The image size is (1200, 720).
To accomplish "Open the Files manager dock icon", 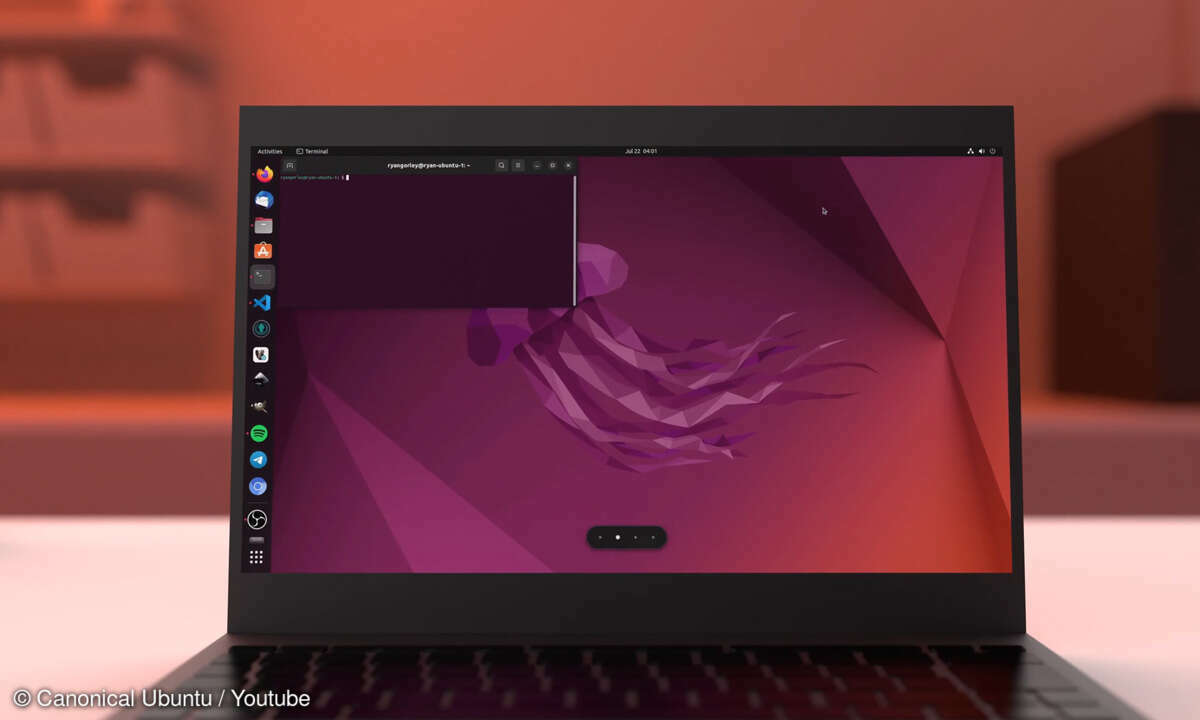I will [x=263, y=225].
